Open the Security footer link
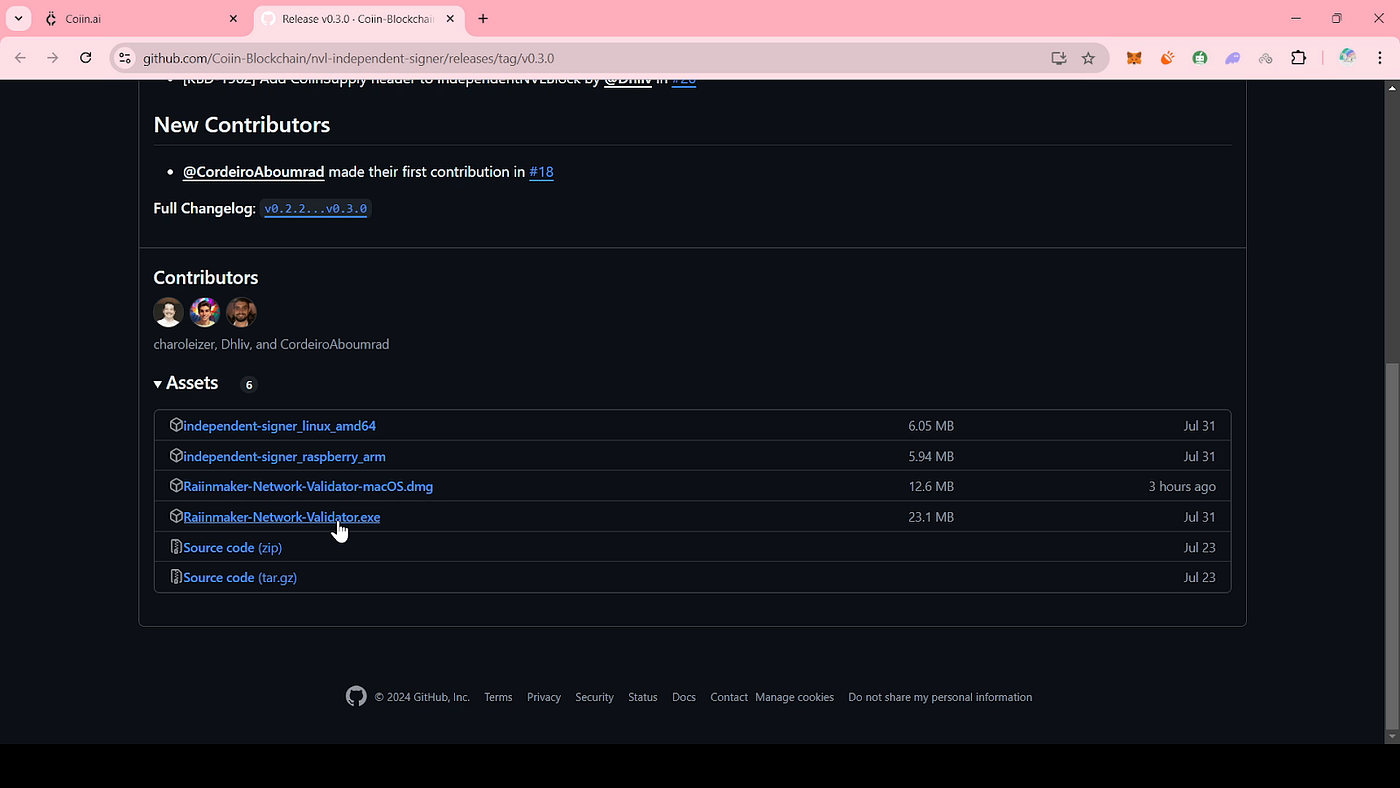Image resolution: width=1400 pixels, height=788 pixels. click(594, 697)
